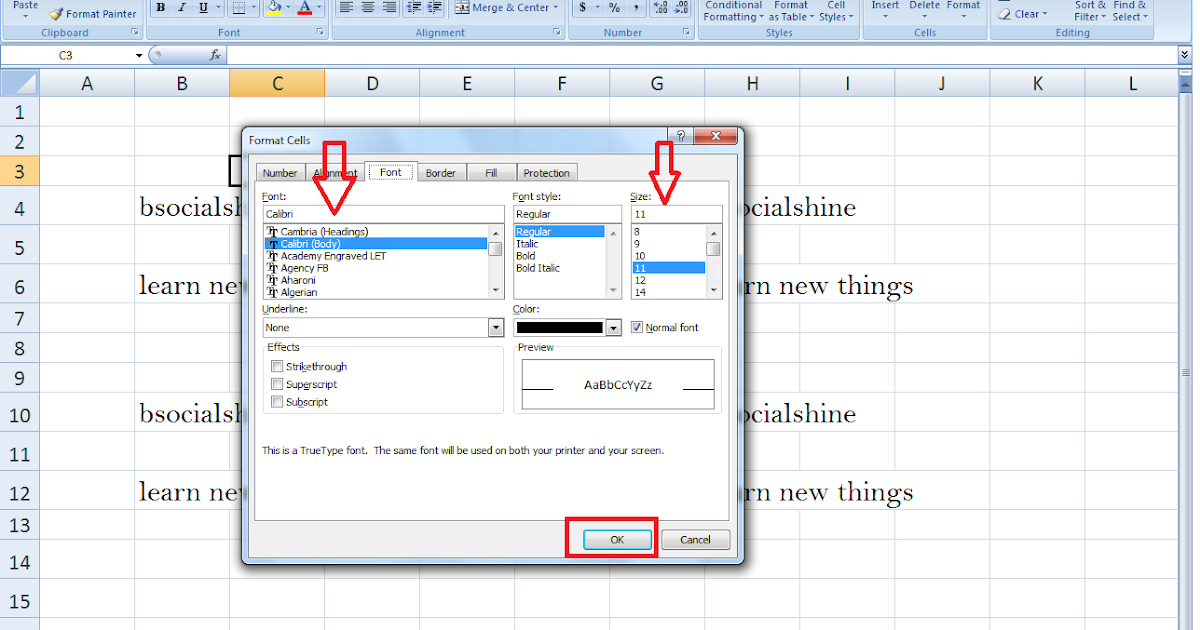The width and height of the screenshot is (1200, 630).
Task: Confirm the dialog with OK
Action: [617, 539]
